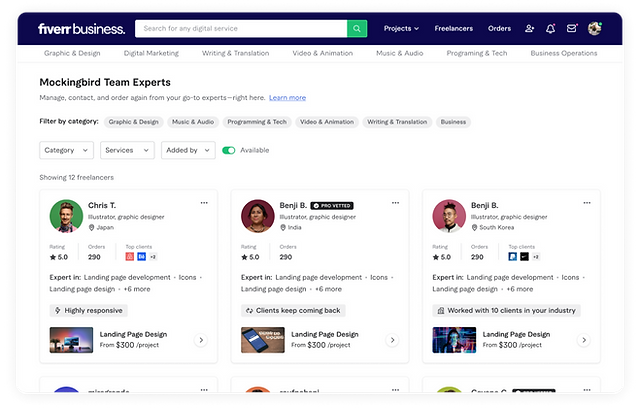
Task: Open the three-dot menu on India Benji B. card
Action: [x=396, y=203]
